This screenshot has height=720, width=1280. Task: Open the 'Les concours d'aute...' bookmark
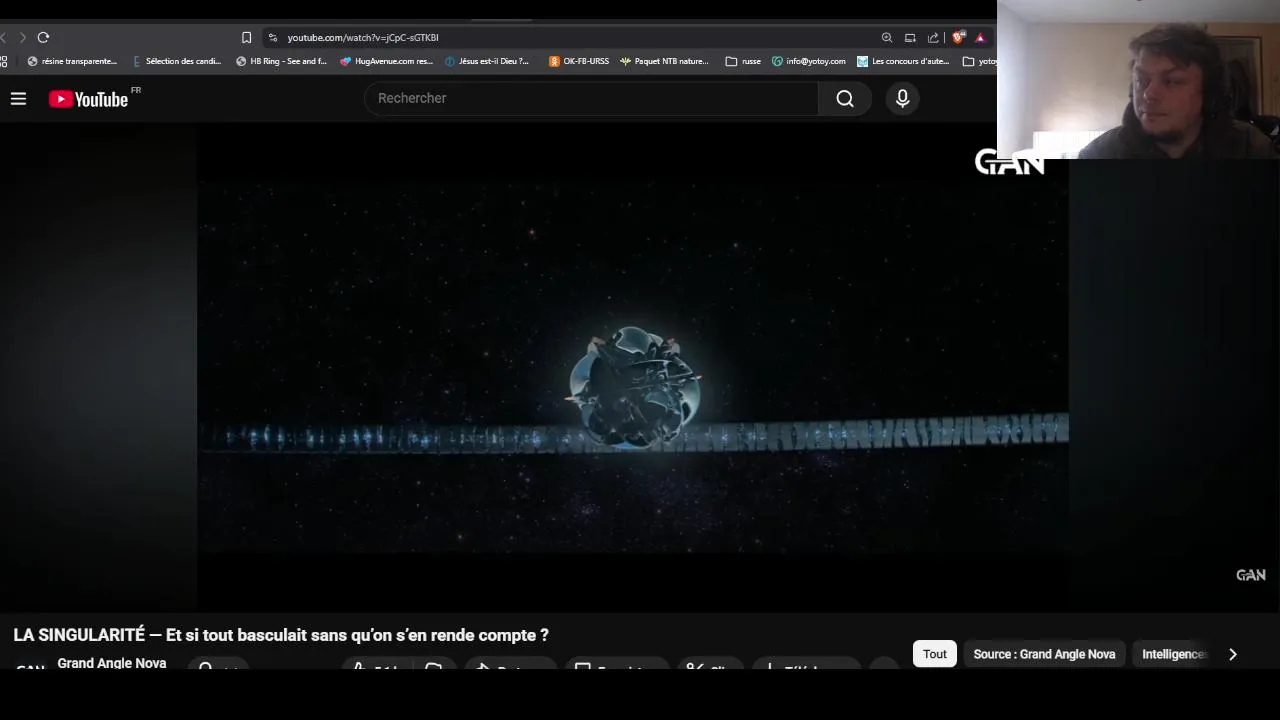(903, 61)
